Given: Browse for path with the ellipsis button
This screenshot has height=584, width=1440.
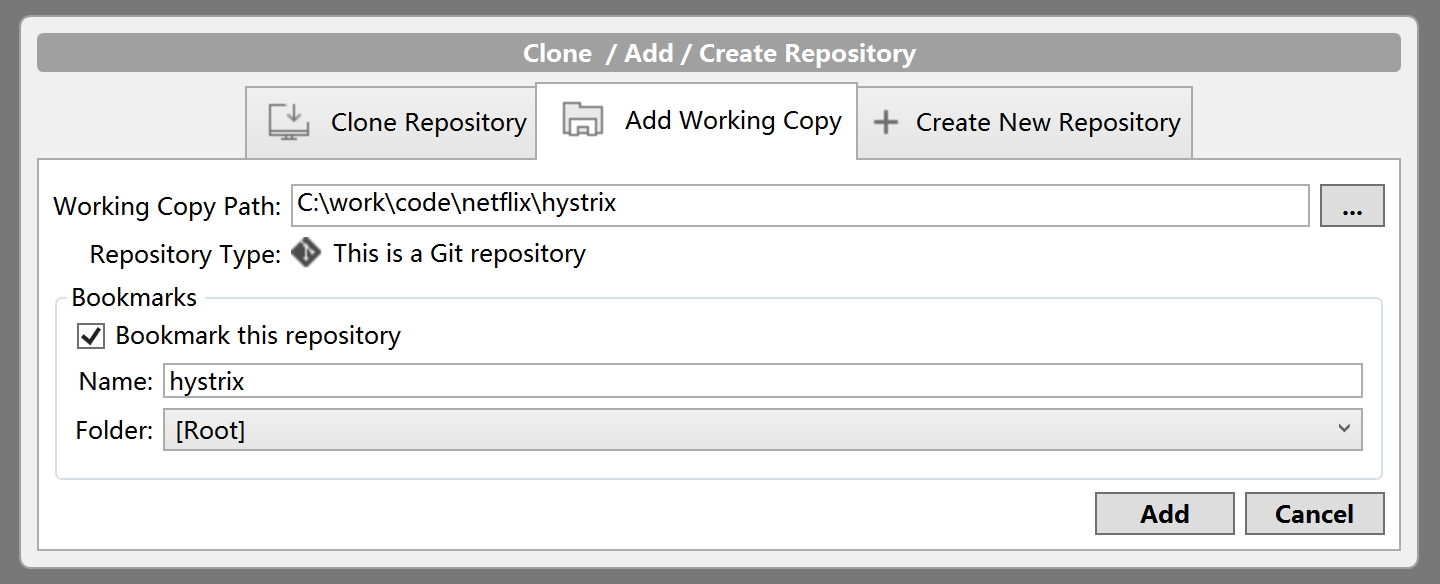Looking at the screenshot, I should [x=1352, y=206].
